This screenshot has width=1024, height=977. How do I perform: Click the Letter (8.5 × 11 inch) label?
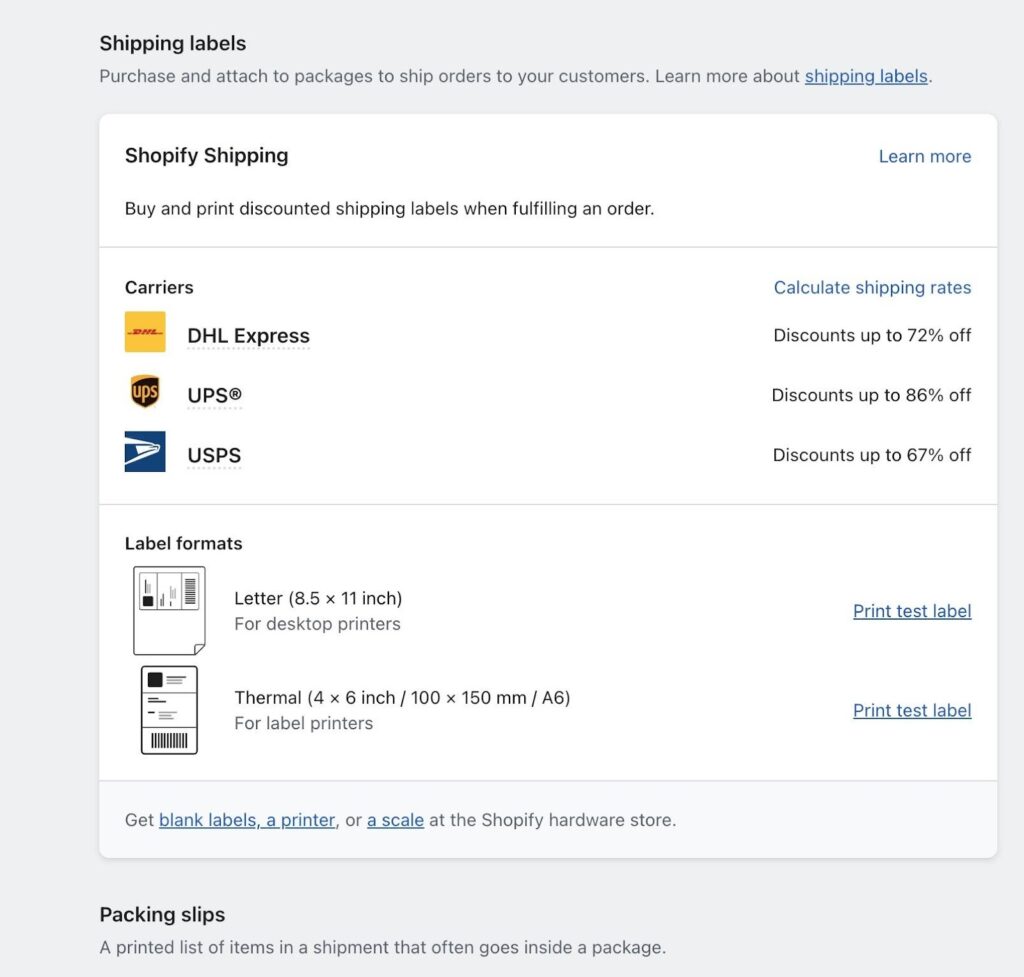coord(318,599)
